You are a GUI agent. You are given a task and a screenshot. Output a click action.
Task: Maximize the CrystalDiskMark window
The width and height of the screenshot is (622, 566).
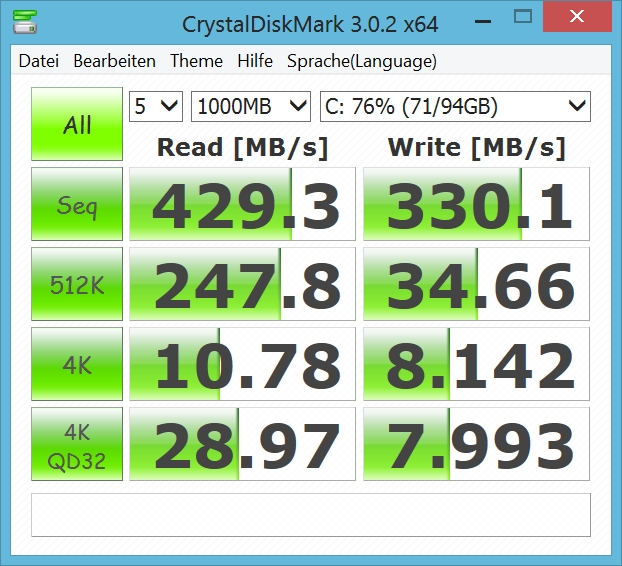point(523,17)
